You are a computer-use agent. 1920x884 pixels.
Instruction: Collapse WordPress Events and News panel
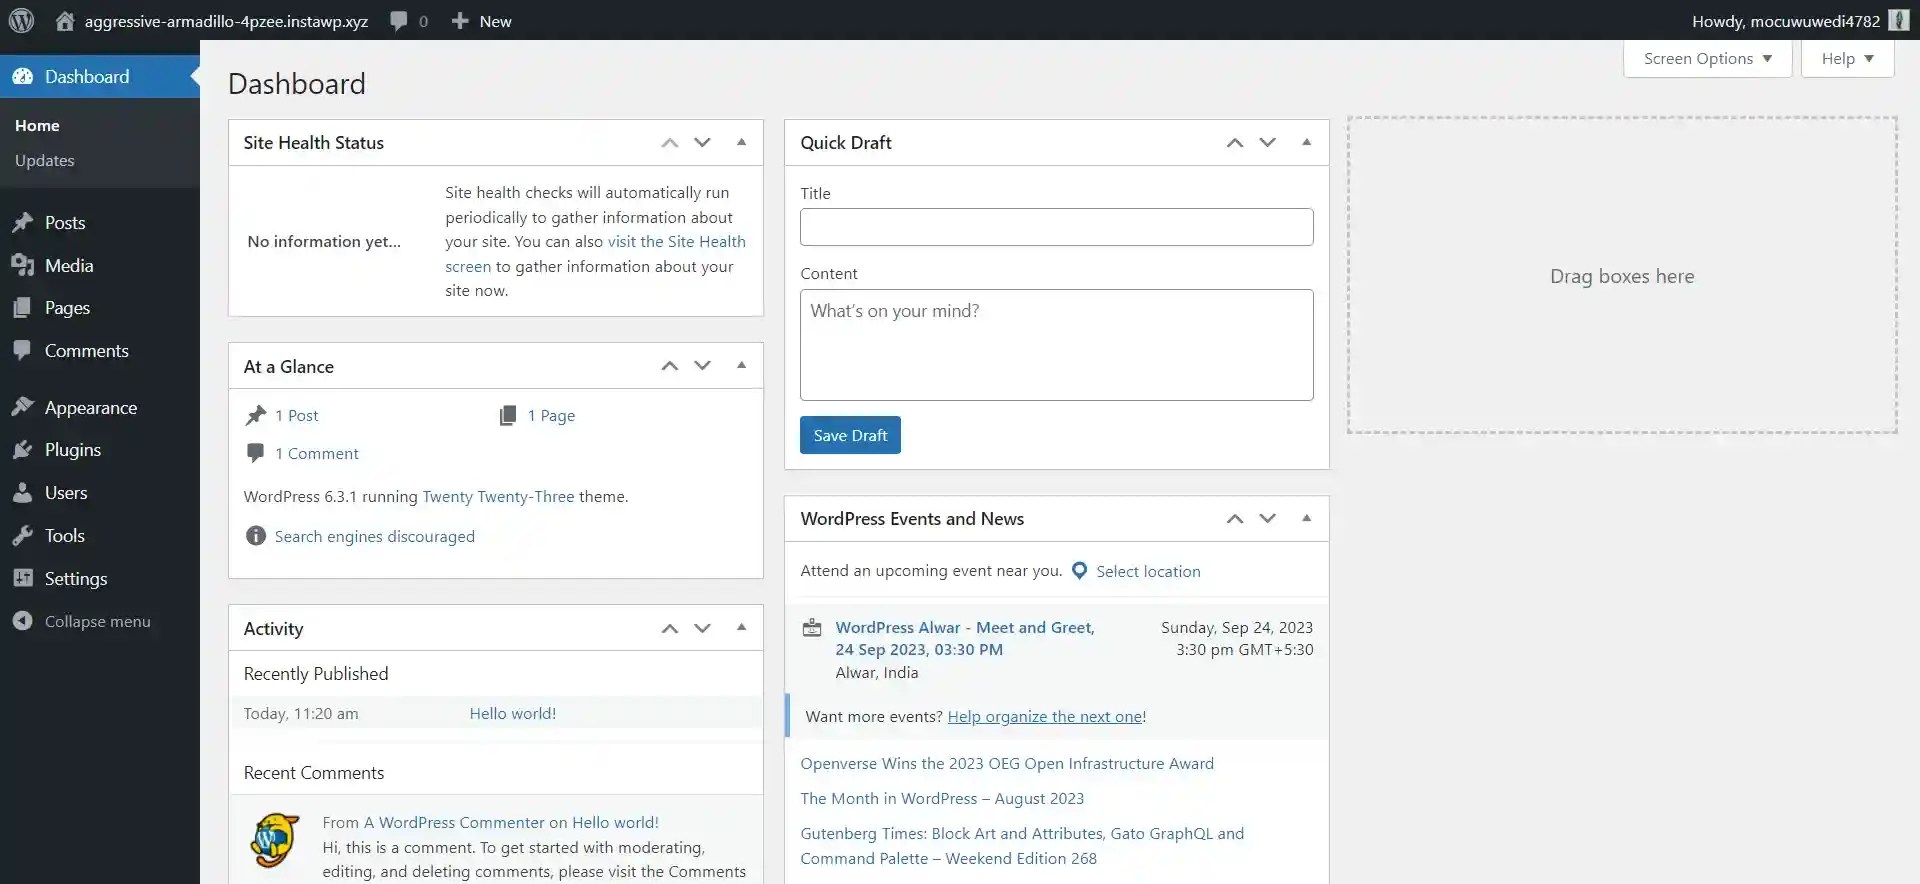1306,518
